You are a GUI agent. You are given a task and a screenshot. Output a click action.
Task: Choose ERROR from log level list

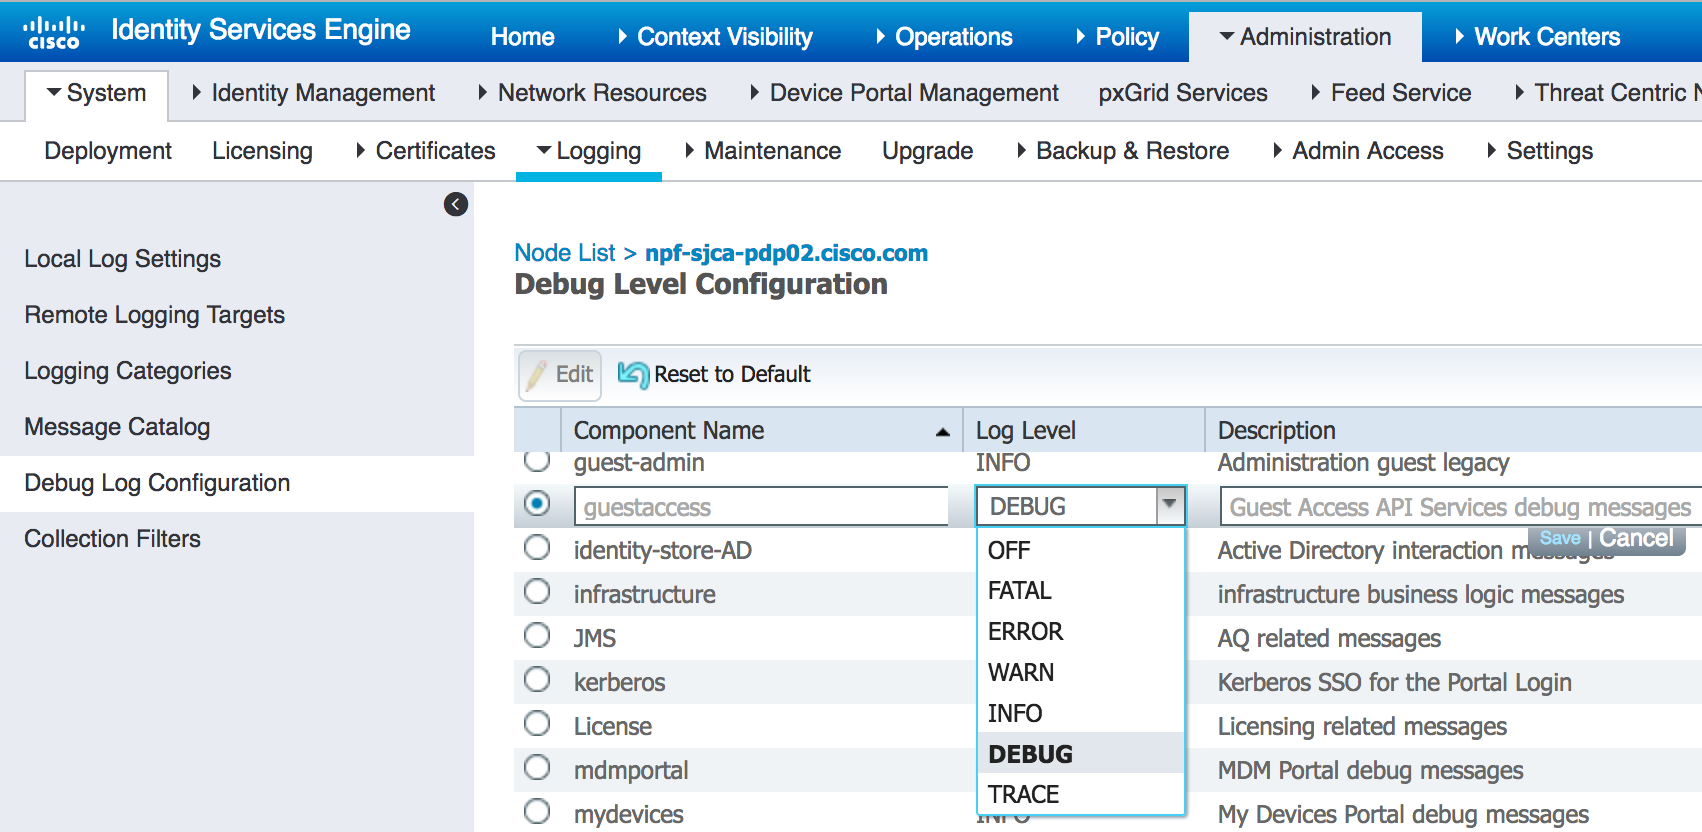[x=1080, y=632]
